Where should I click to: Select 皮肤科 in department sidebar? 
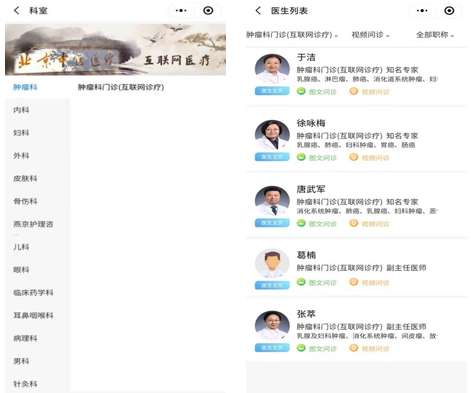click(x=25, y=178)
